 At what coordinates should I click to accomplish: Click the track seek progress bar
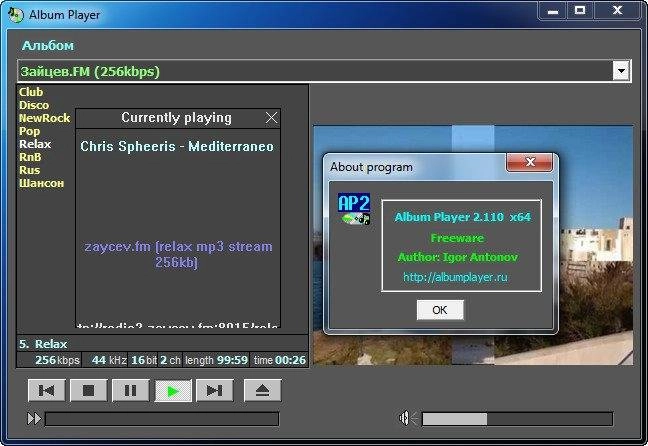click(162, 419)
